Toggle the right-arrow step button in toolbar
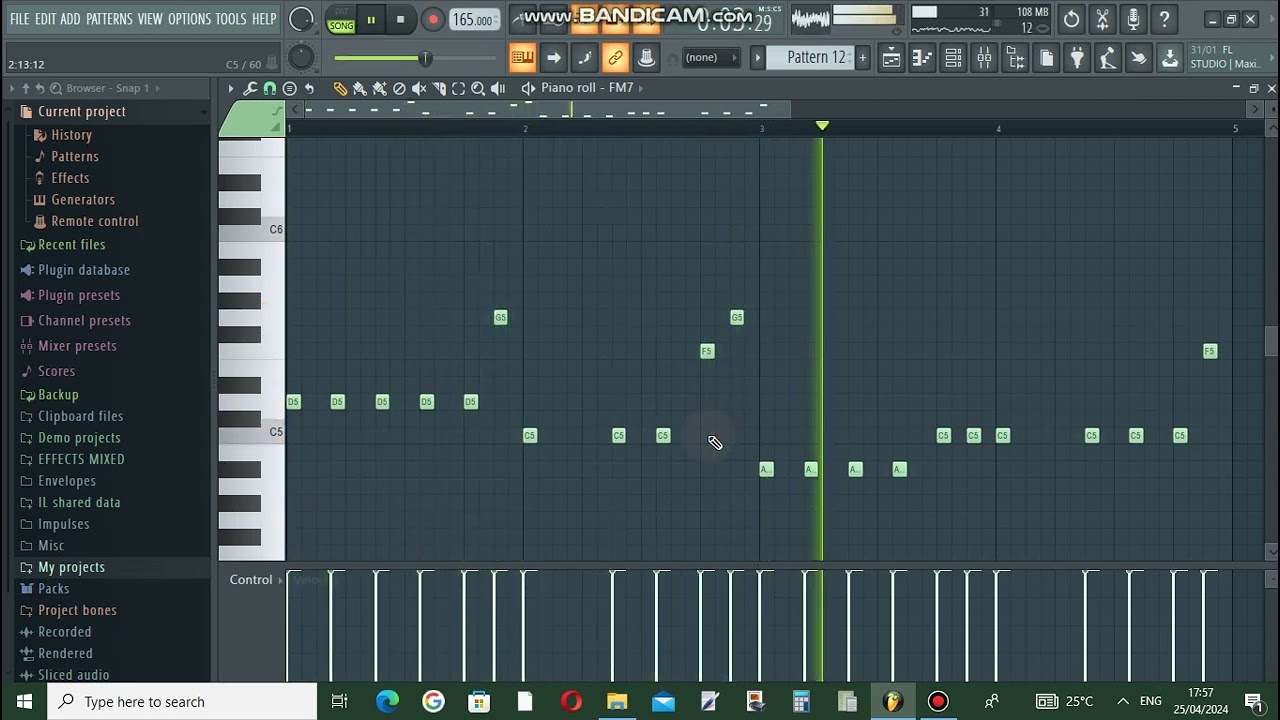 coord(553,58)
